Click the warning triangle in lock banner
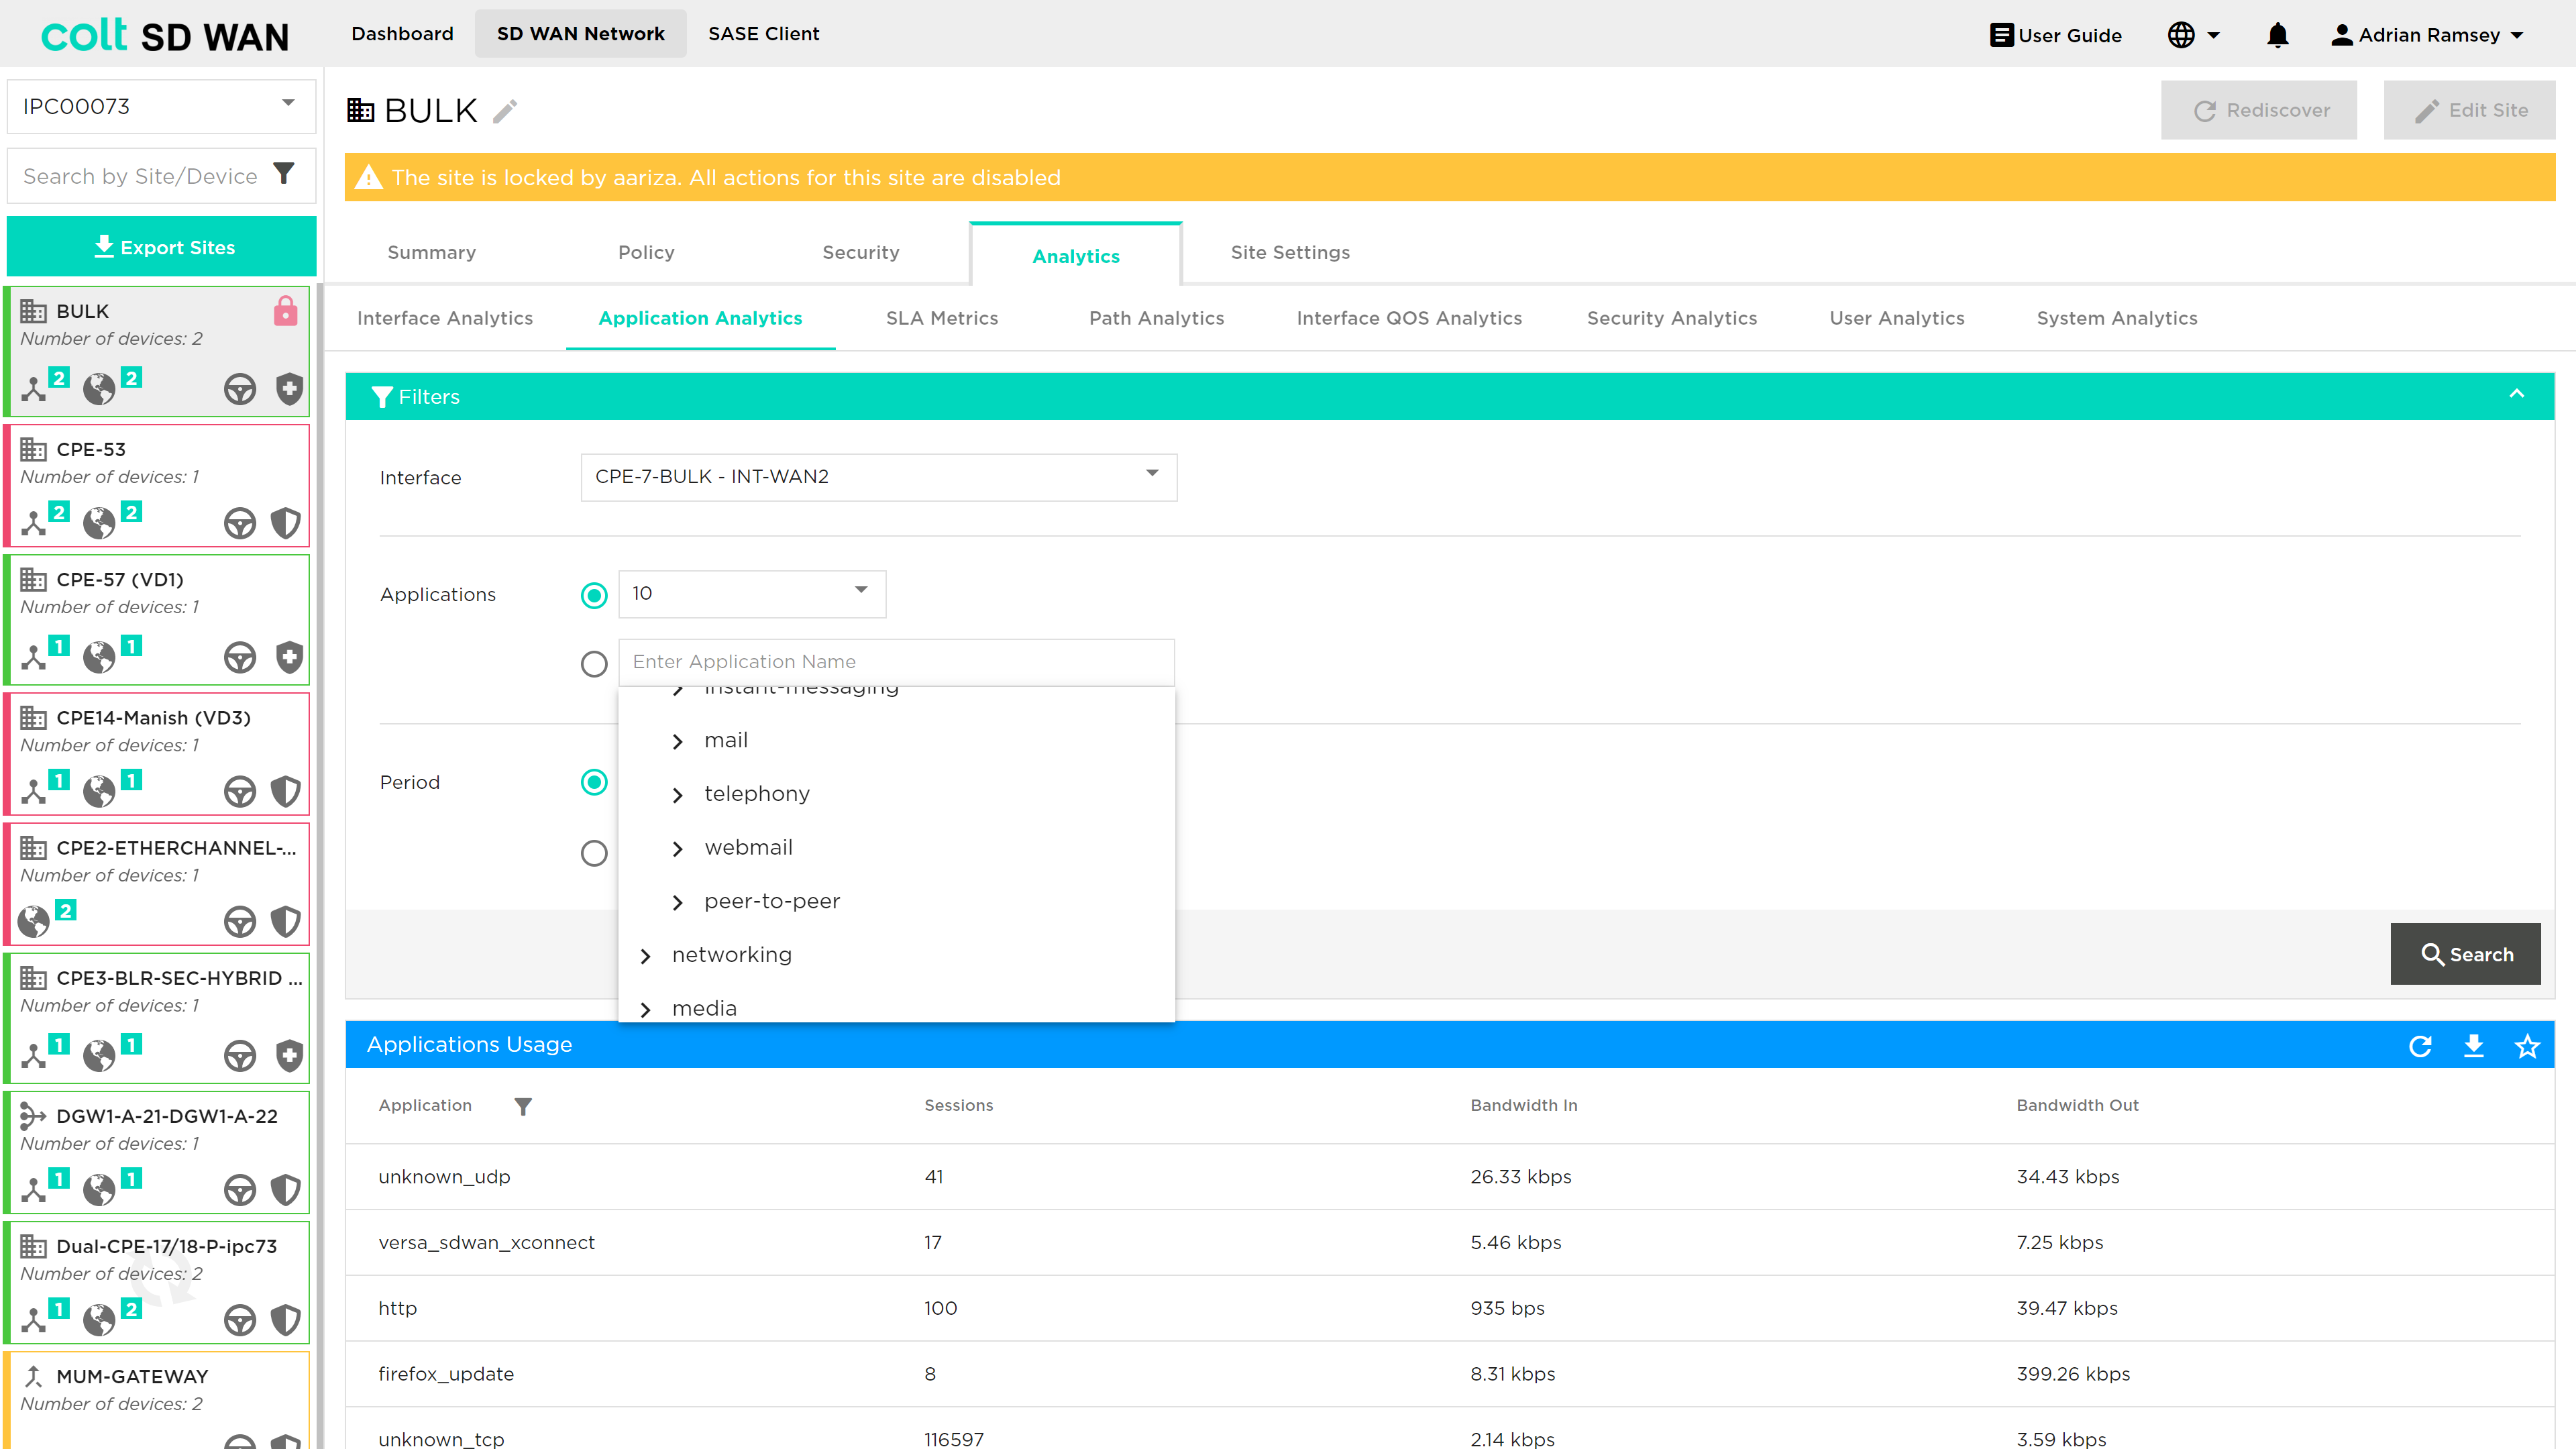 (x=369, y=177)
